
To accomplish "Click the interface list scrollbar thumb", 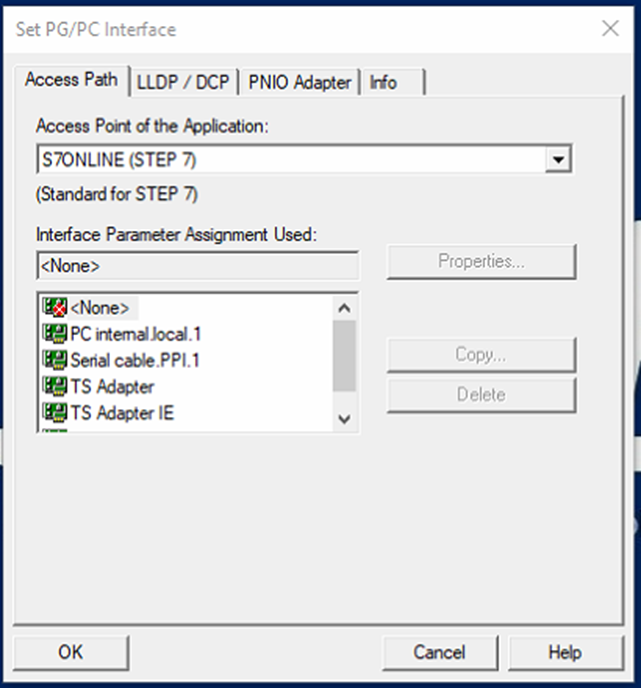I will click(x=344, y=356).
